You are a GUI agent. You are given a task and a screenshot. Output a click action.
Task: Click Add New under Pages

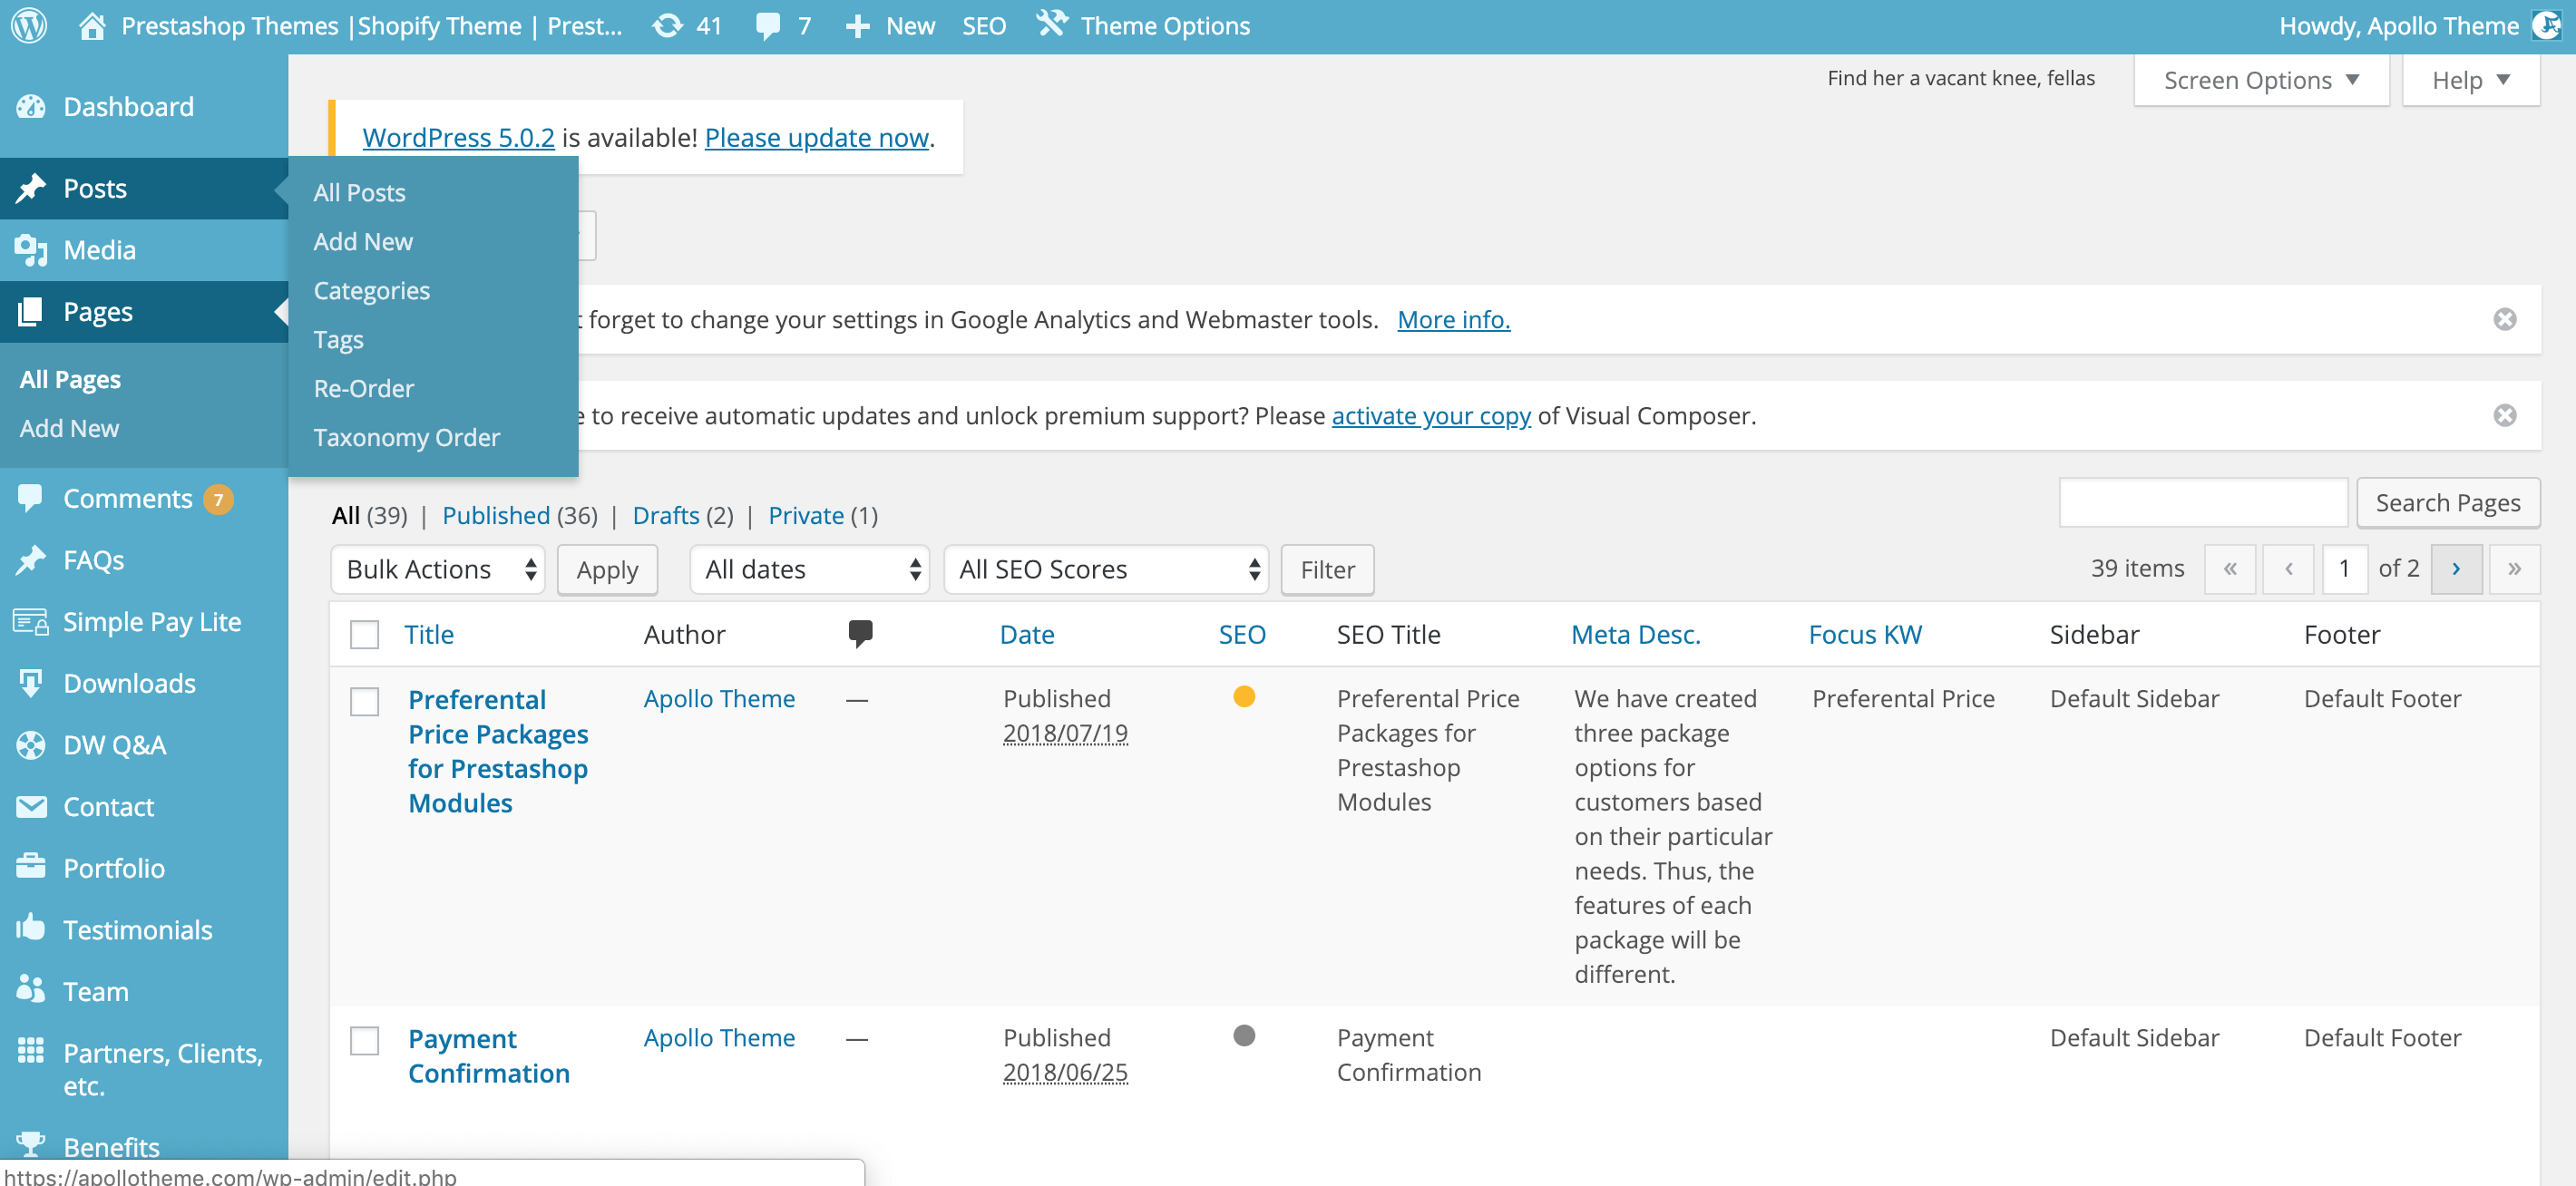pyautogui.click(x=69, y=428)
